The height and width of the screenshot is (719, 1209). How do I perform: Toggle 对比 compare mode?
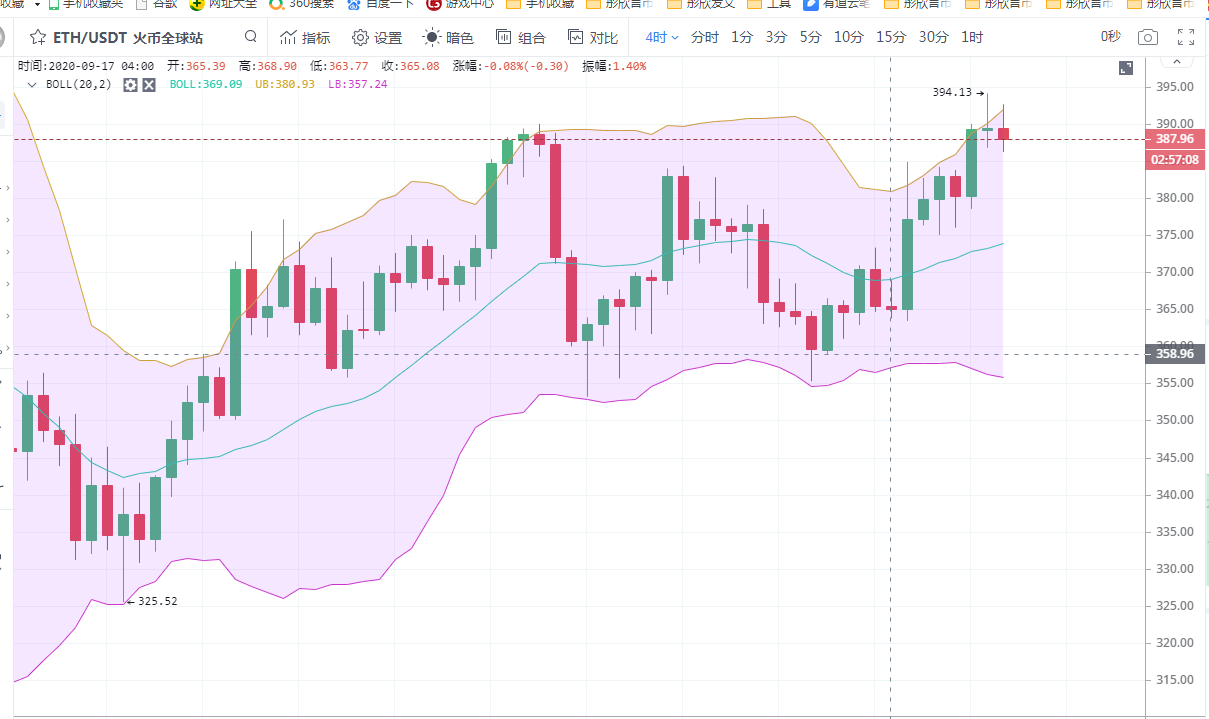(x=592, y=38)
